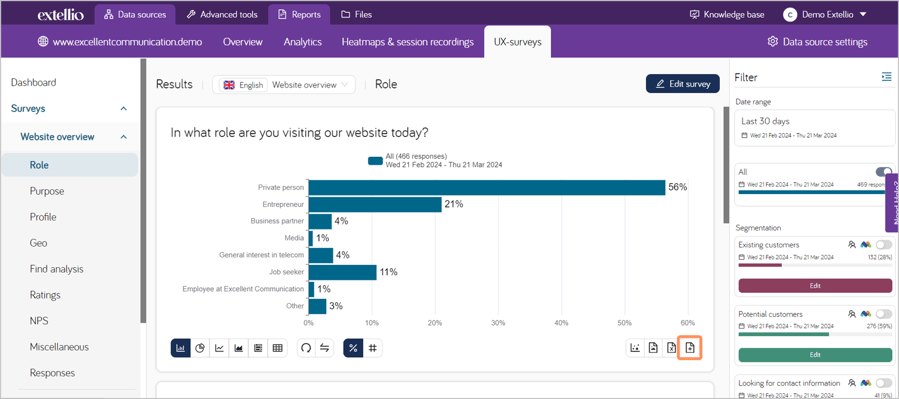Viewport: 899px width, 399px height.
Task: Click people icon on Potential customers segment
Action: pyautogui.click(x=852, y=314)
